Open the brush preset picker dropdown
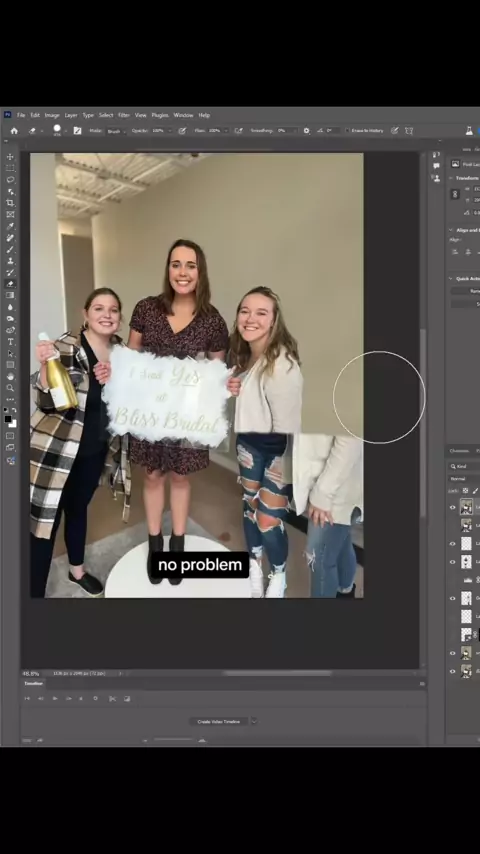The height and width of the screenshot is (854, 480). 66,131
